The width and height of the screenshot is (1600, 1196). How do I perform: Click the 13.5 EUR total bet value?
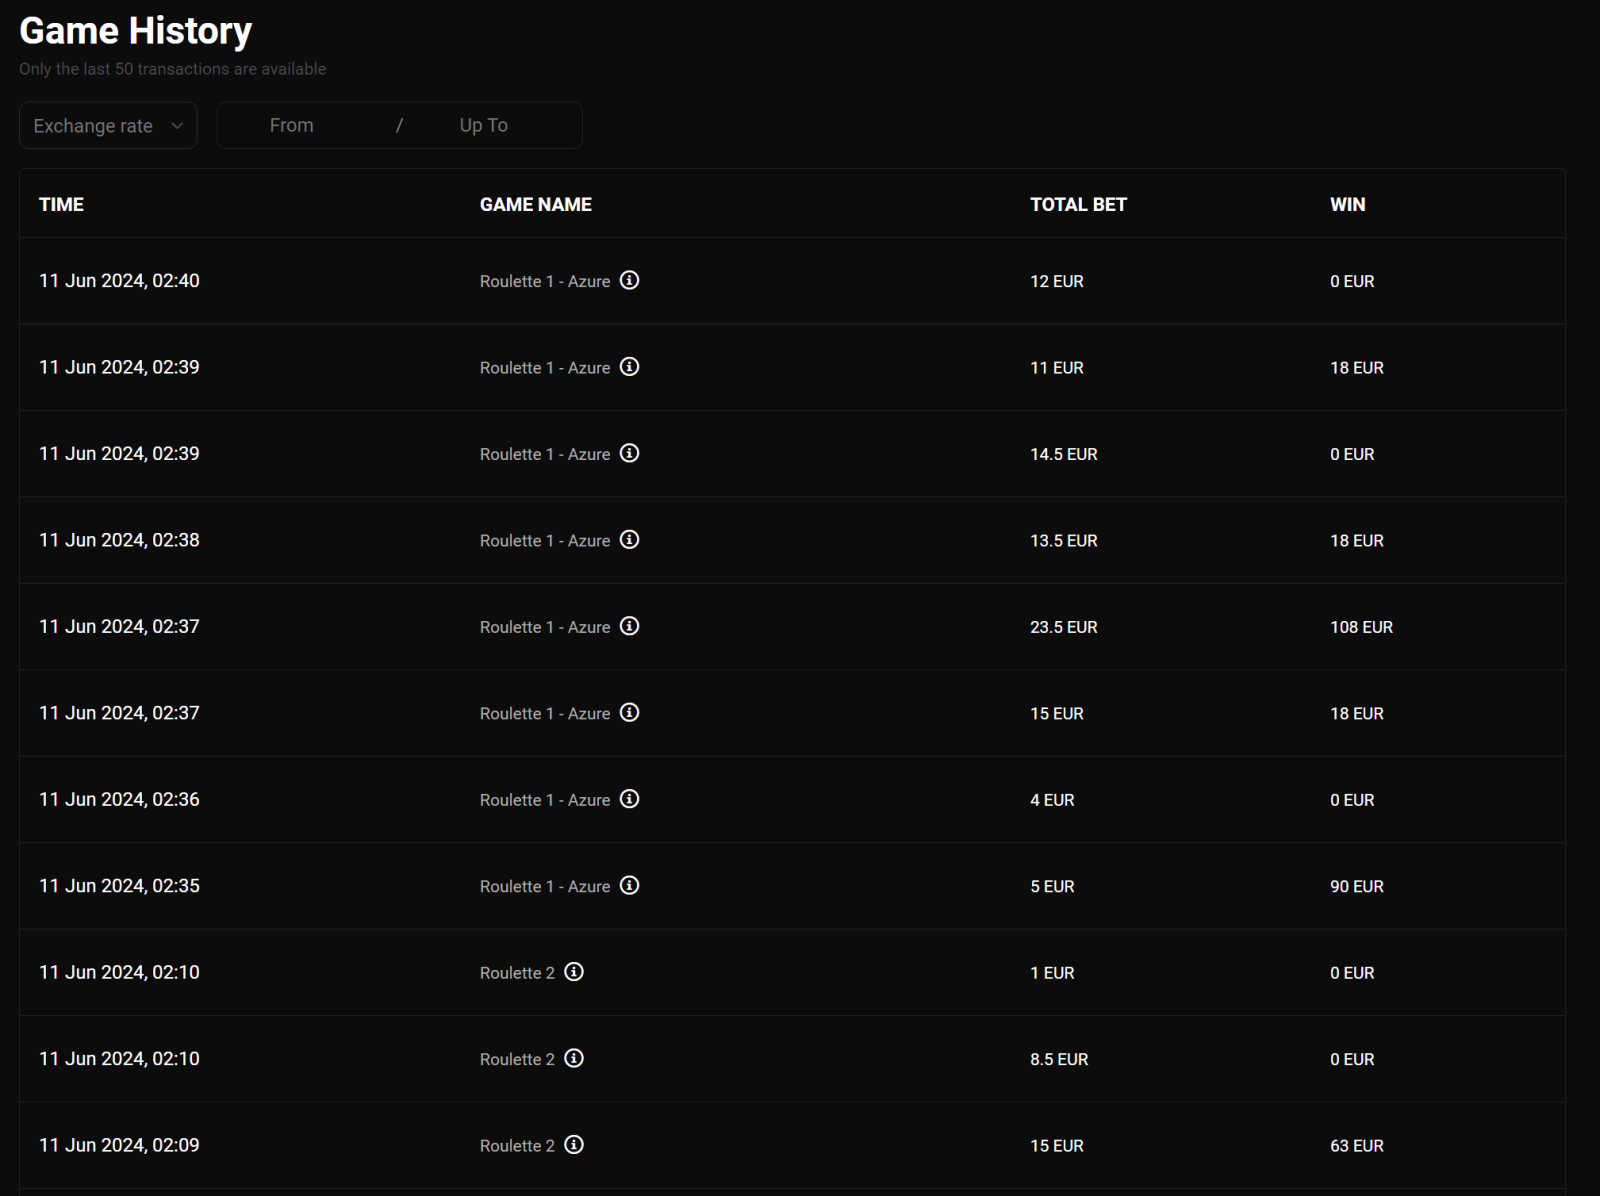point(1063,541)
